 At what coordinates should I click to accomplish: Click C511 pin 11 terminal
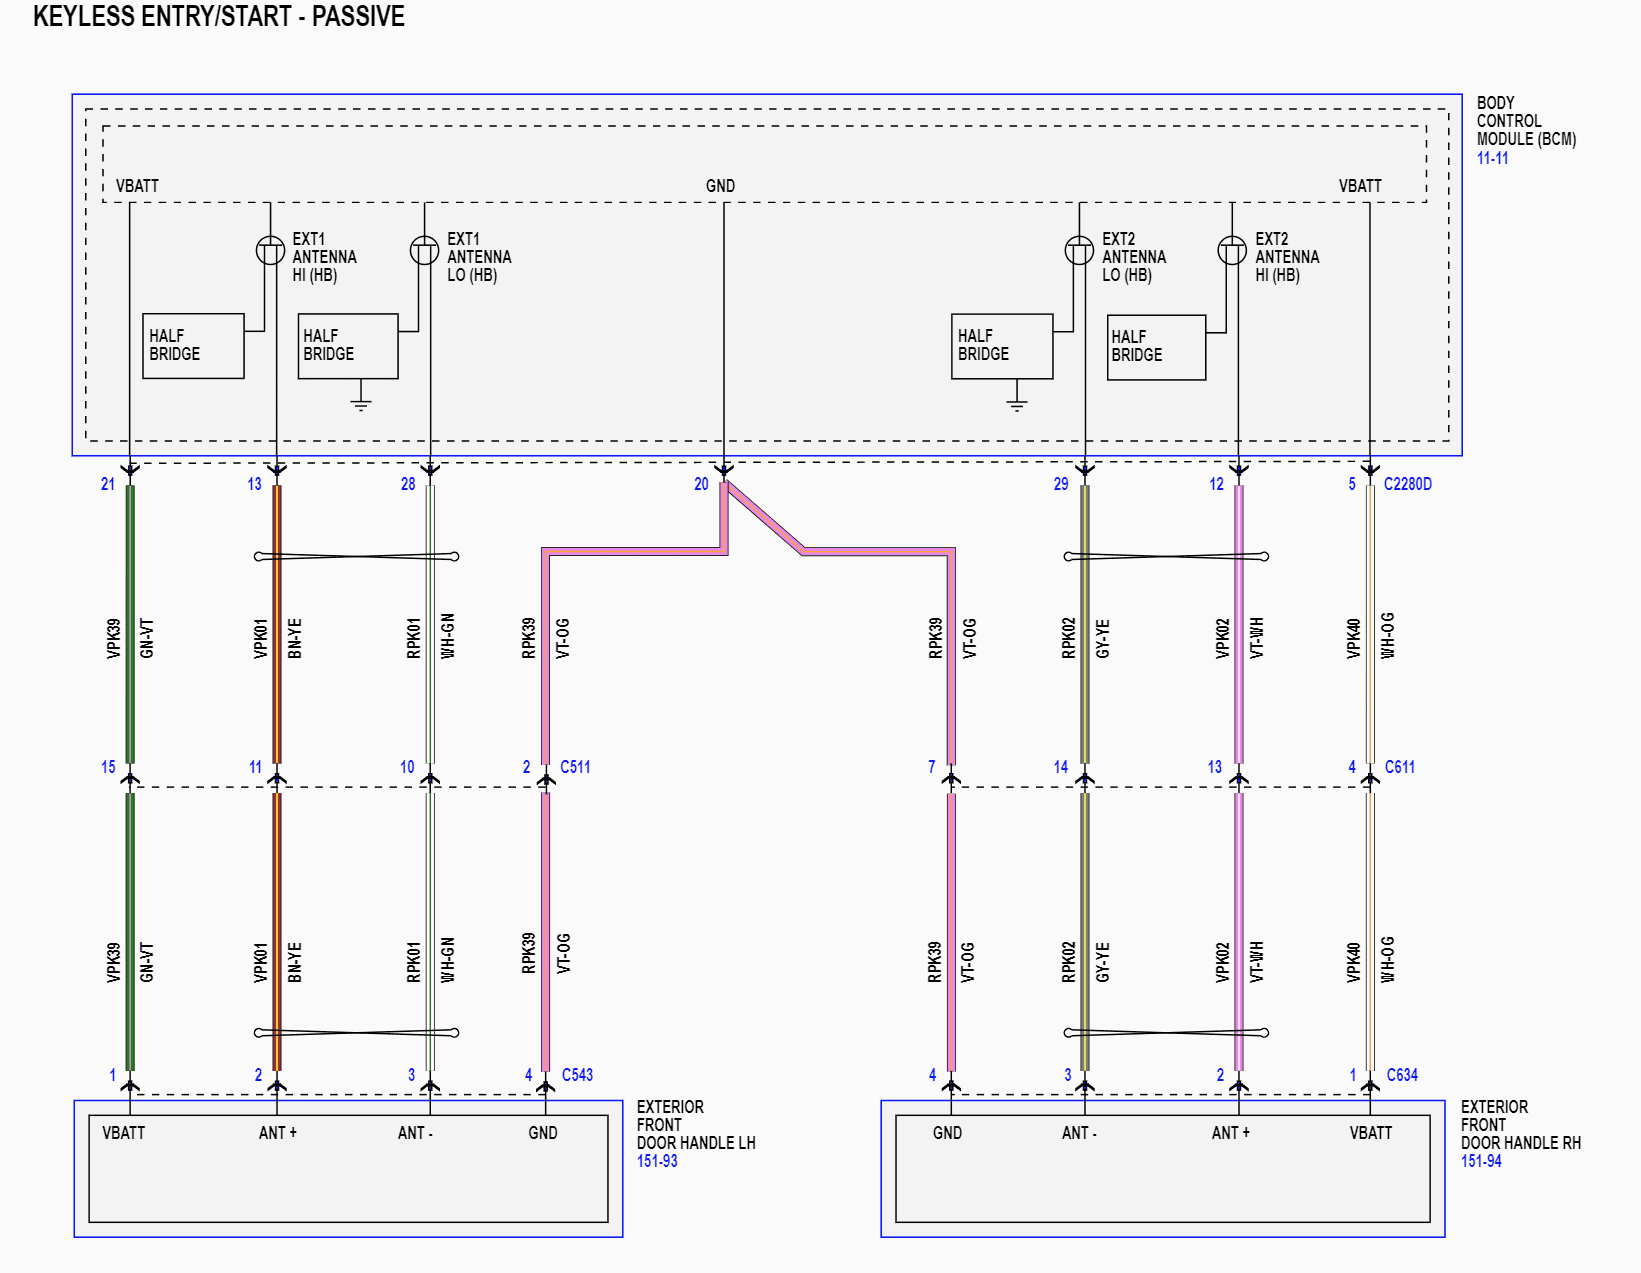(277, 778)
